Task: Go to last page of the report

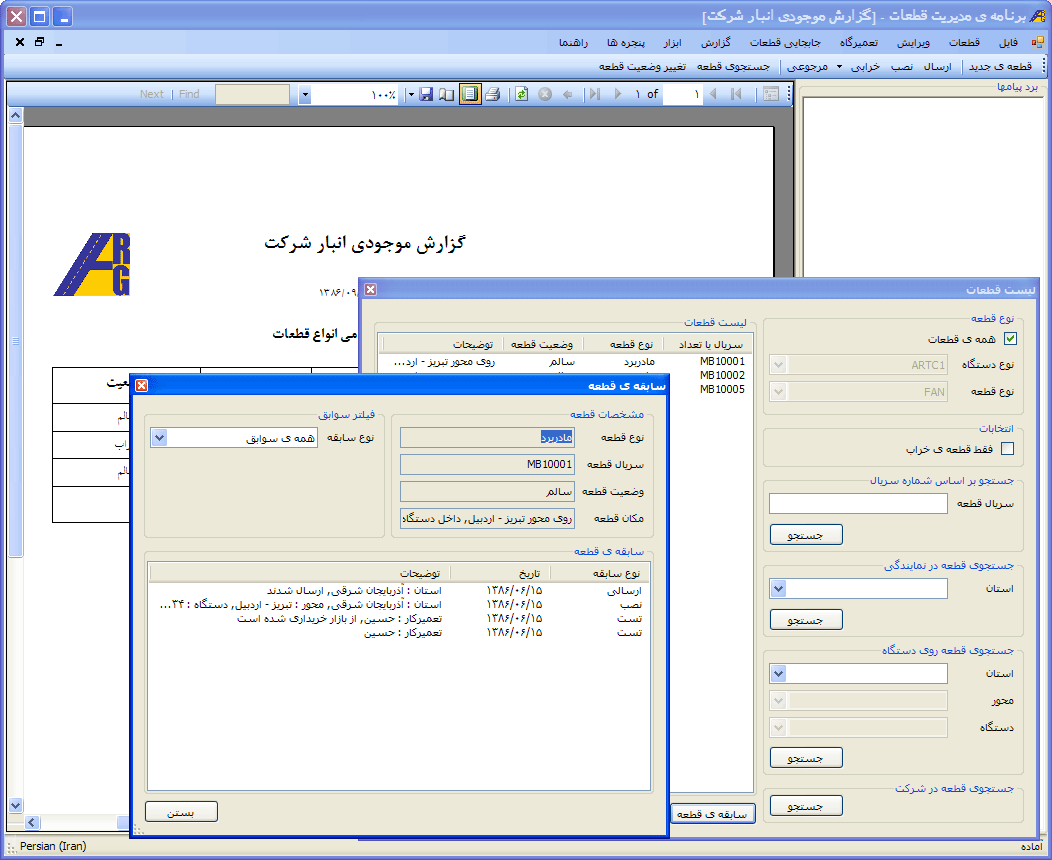Action: tap(594, 95)
